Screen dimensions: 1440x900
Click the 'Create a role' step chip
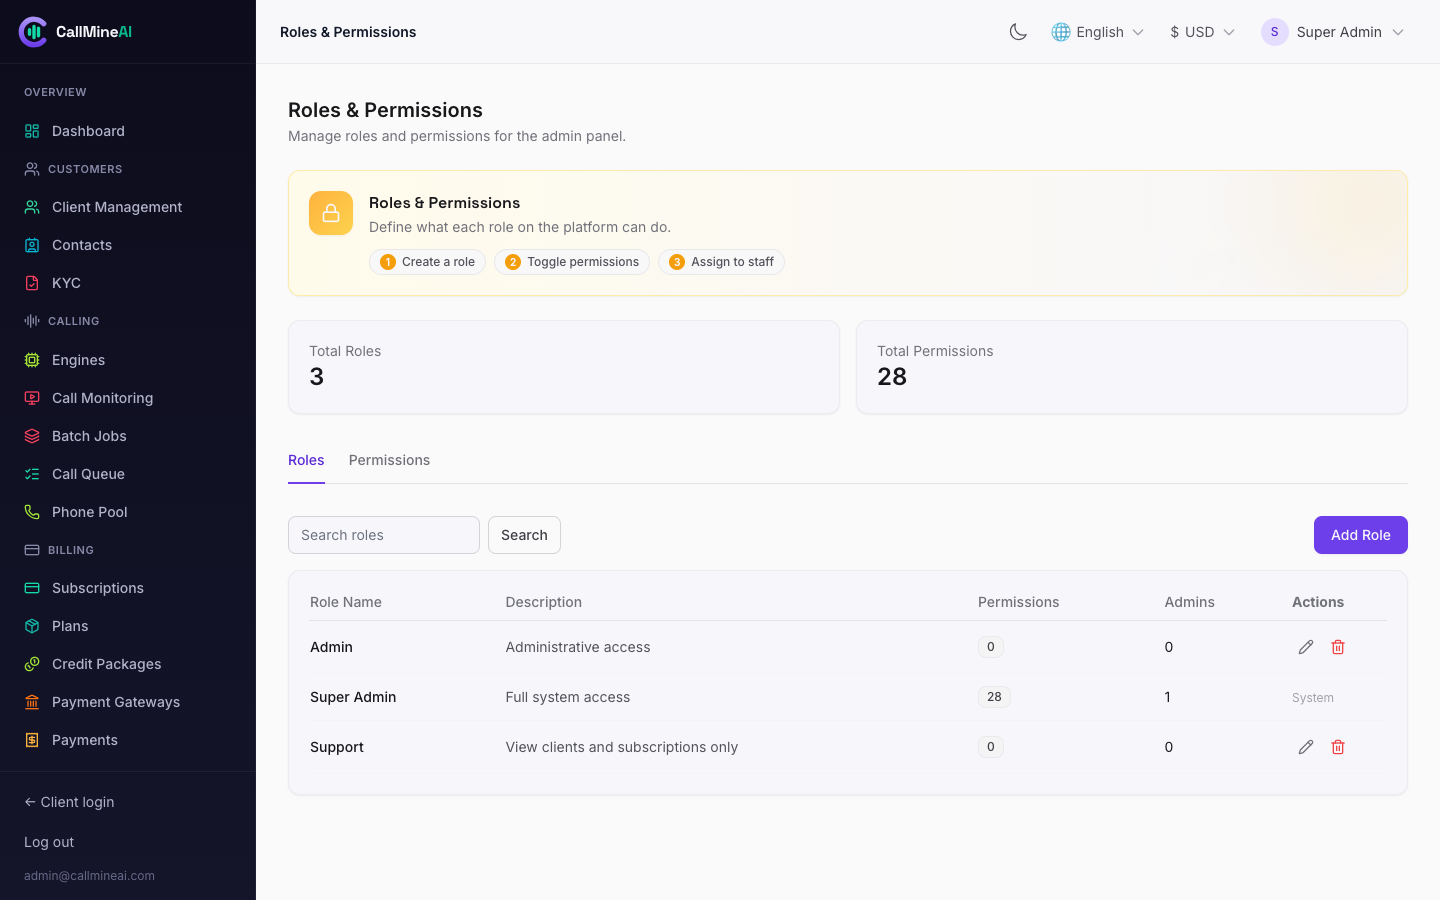tap(428, 262)
